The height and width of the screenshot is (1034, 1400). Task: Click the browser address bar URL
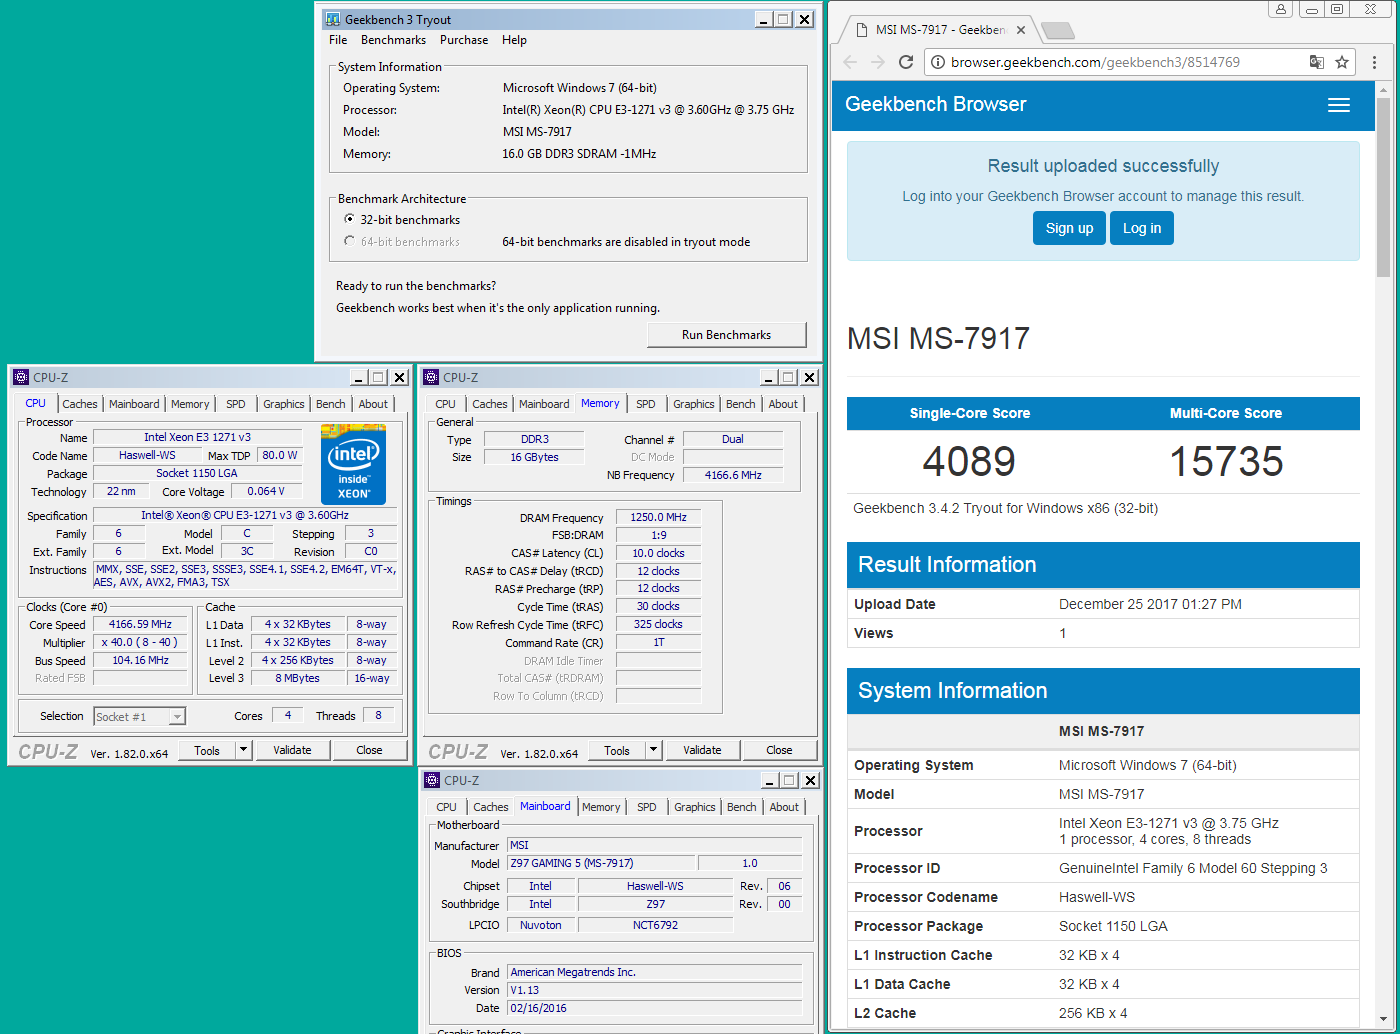[x=1095, y=62]
